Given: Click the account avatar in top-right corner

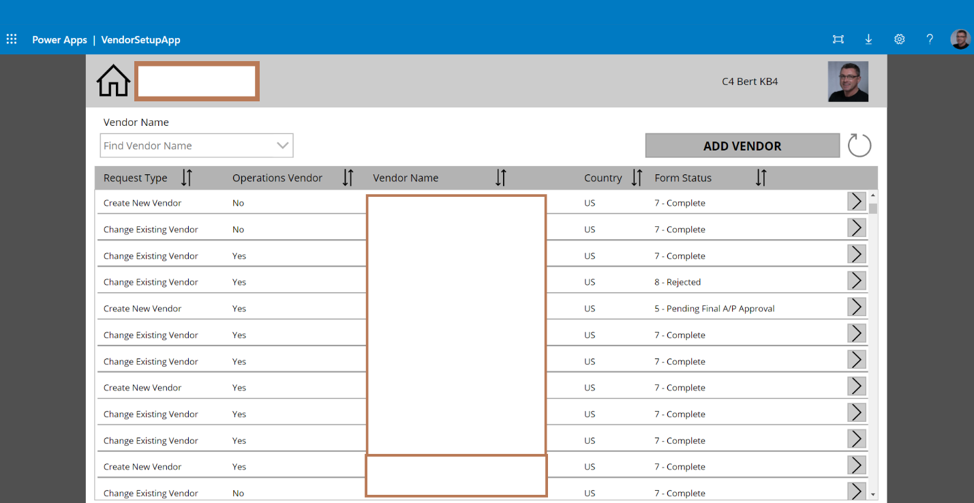Looking at the screenshot, I should (x=960, y=39).
